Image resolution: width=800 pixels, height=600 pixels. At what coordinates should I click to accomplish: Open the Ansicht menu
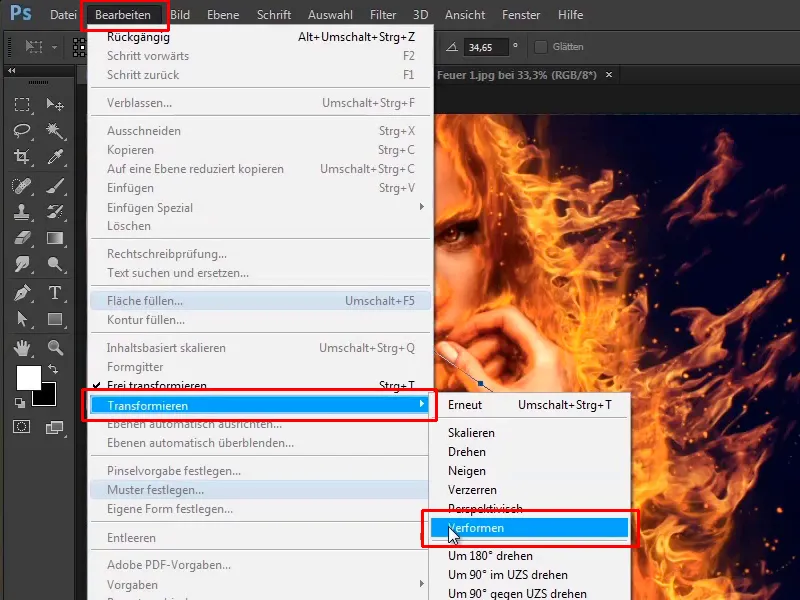tap(465, 15)
